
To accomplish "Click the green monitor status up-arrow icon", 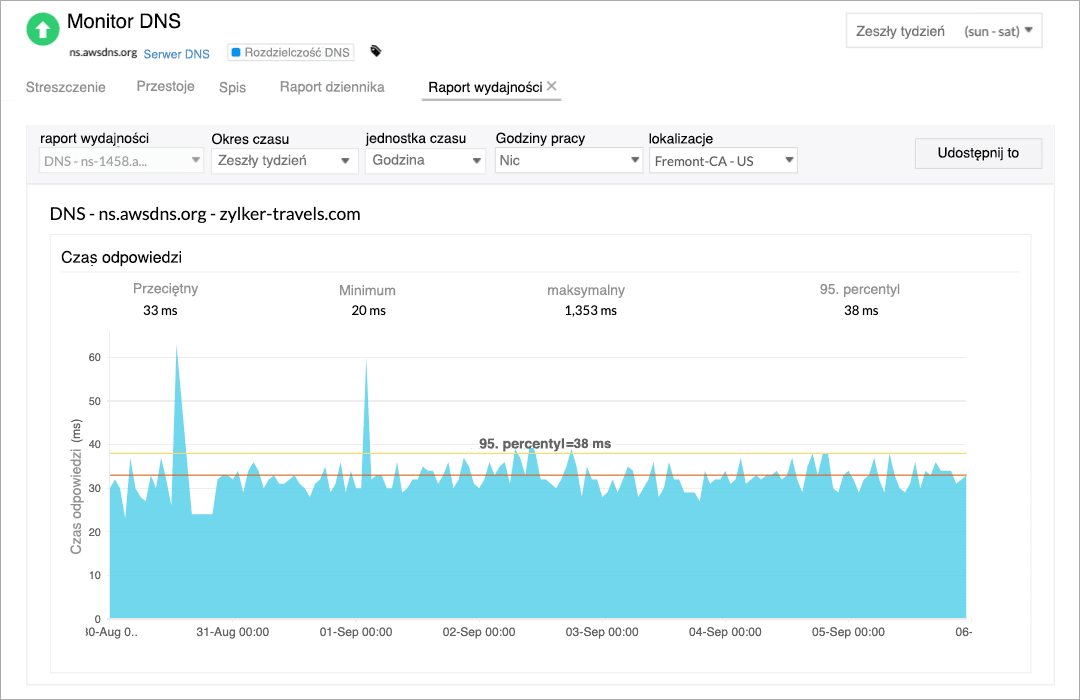I will click(42, 29).
